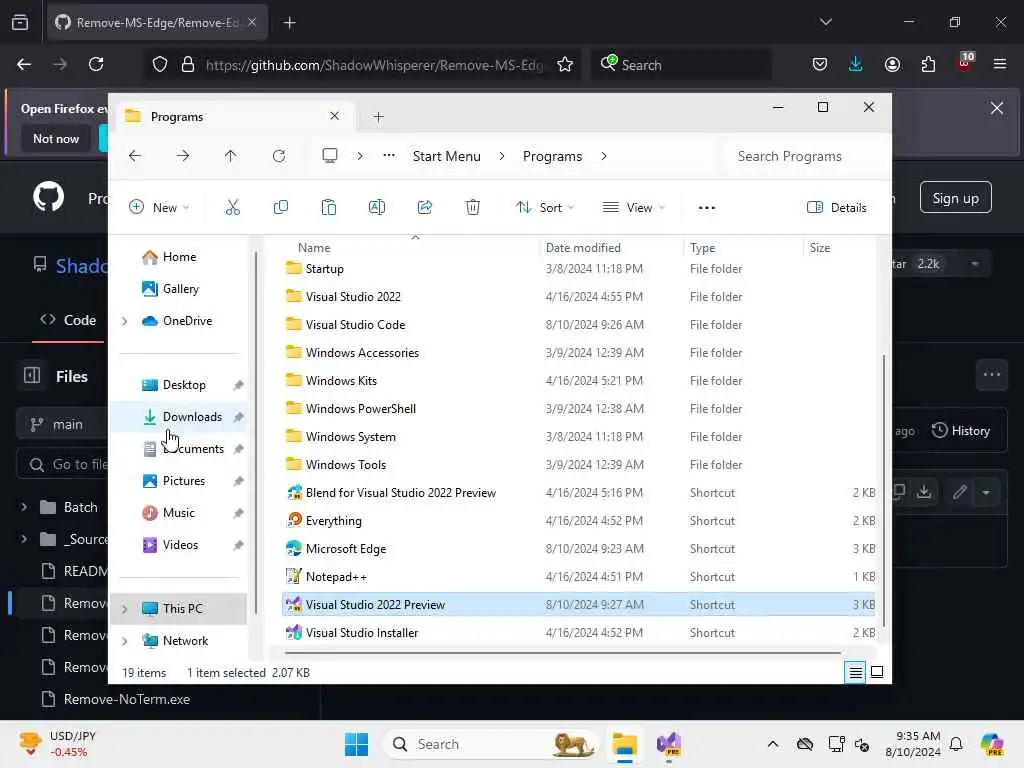Viewport: 1024px width, 768px height.
Task: Expand the Batch folder on GitHub
Action: (24, 507)
